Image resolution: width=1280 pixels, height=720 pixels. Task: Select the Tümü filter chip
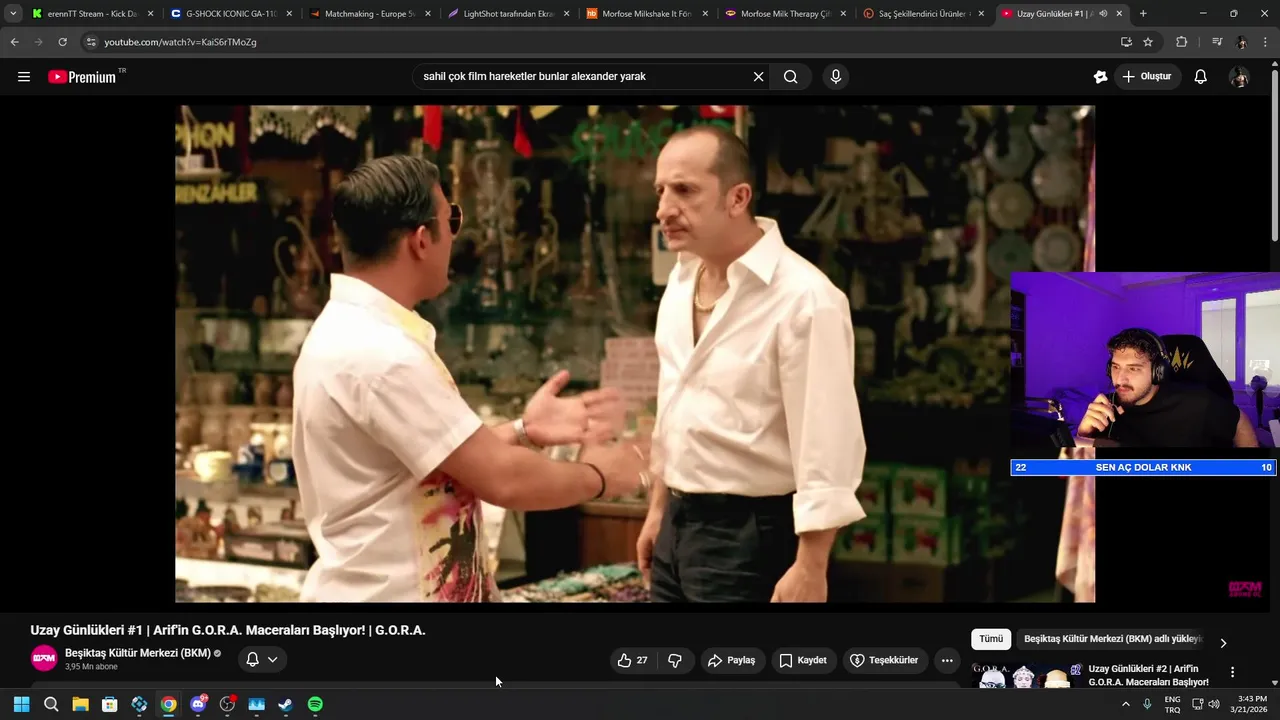[991, 639]
